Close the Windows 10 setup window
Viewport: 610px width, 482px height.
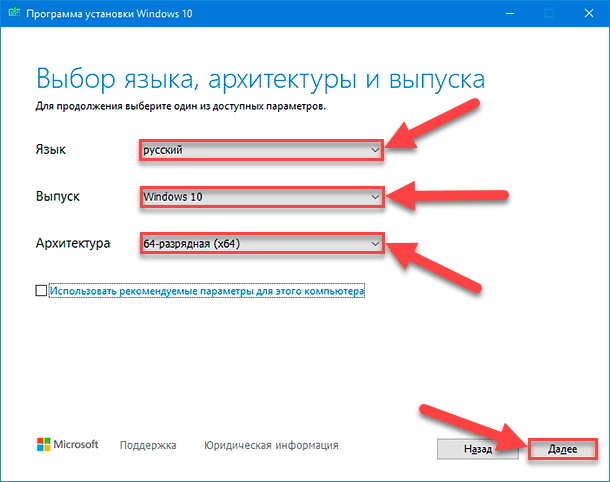tap(589, 14)
